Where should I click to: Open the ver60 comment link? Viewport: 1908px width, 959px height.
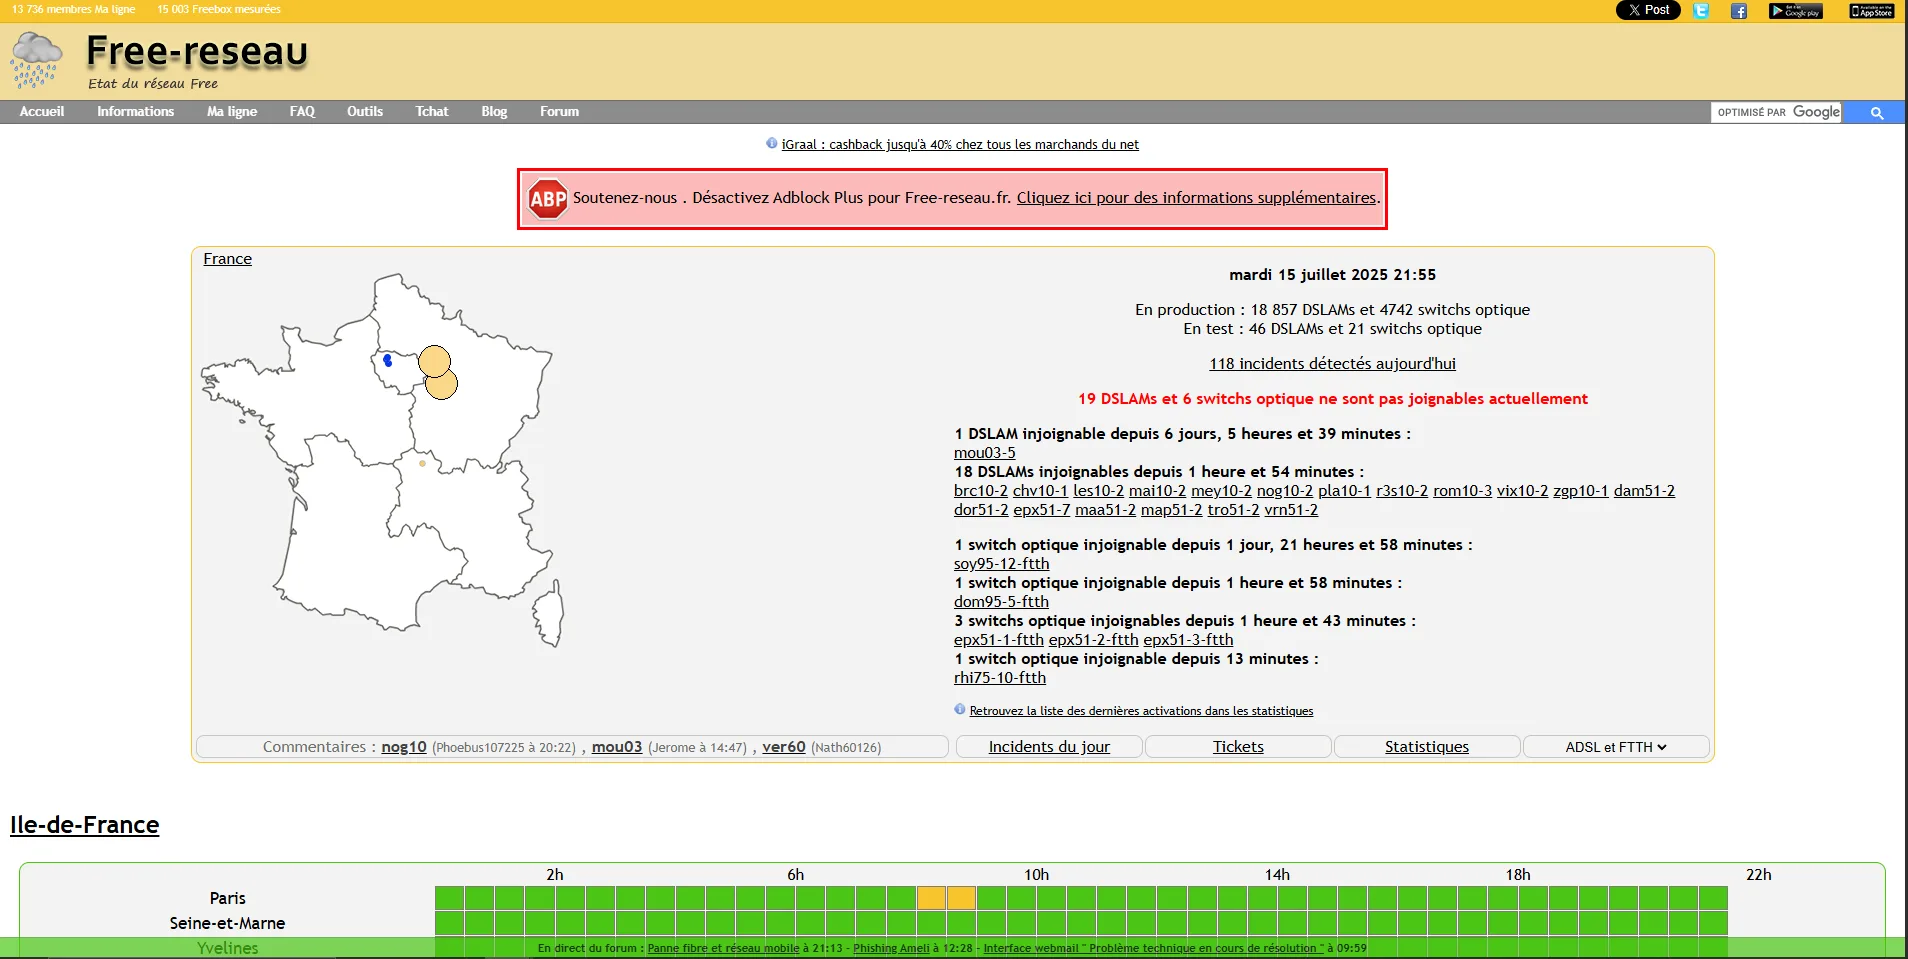pyautogui.click(x=784, y=747)
